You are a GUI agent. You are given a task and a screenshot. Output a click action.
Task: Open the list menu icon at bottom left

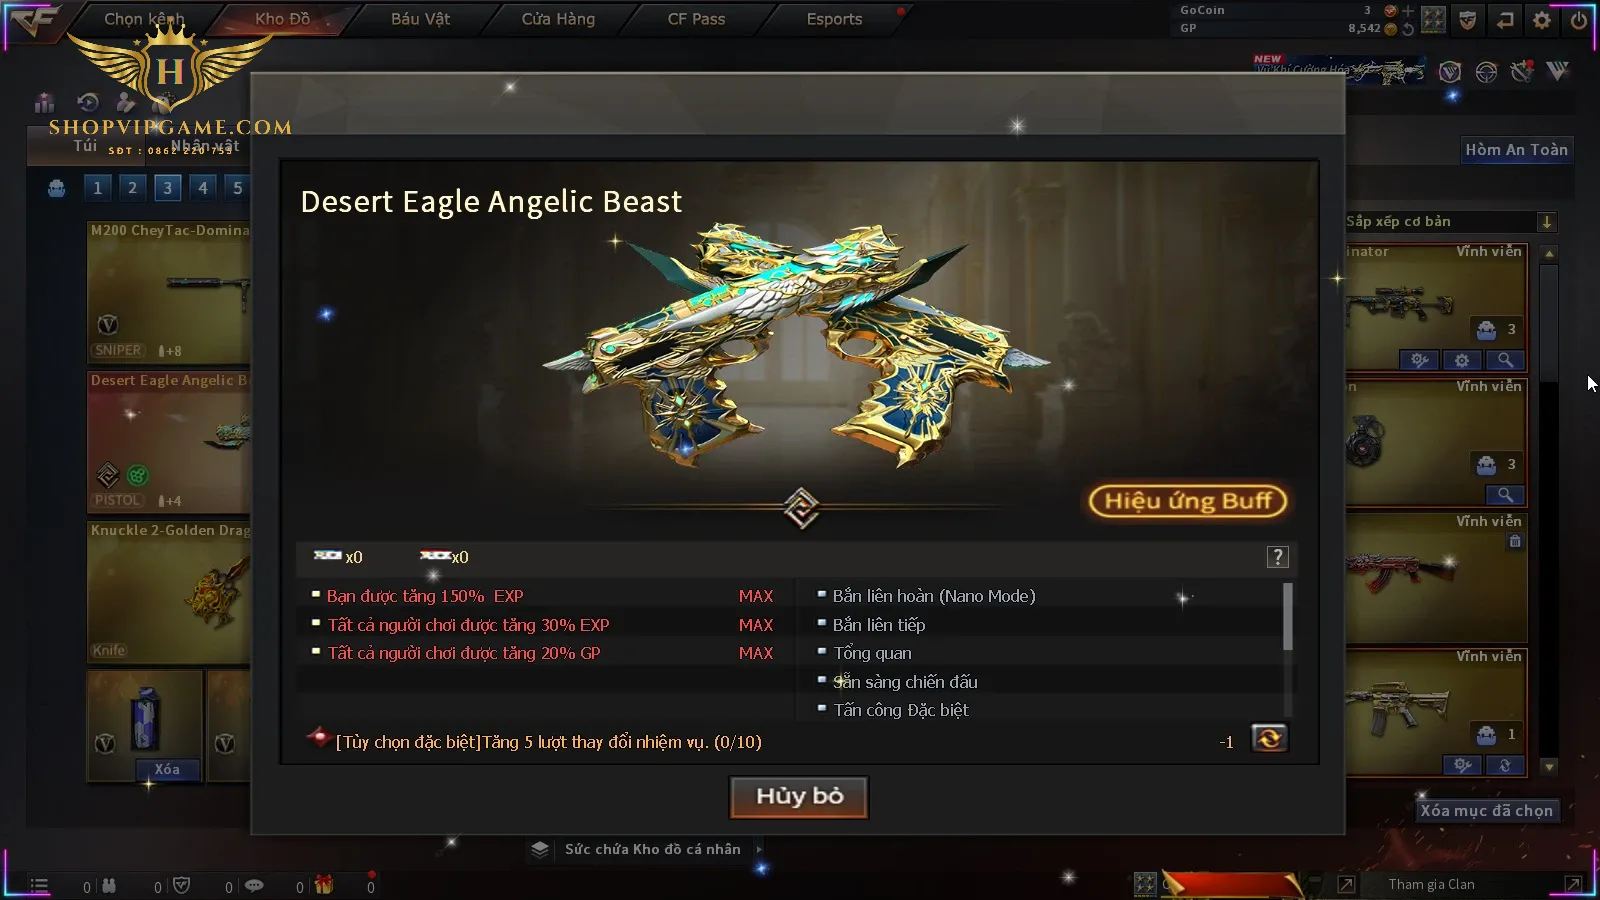pos(39,885)
